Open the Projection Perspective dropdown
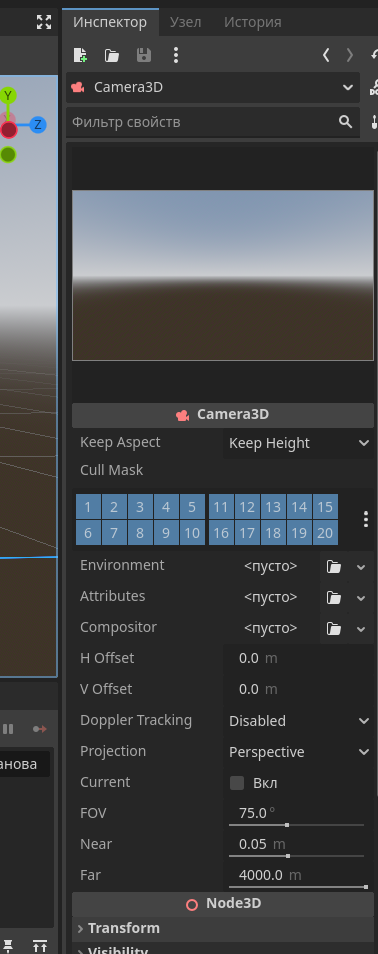Image resolution: width=378 pixels, height=954 pixels. (x=298, y=751)
